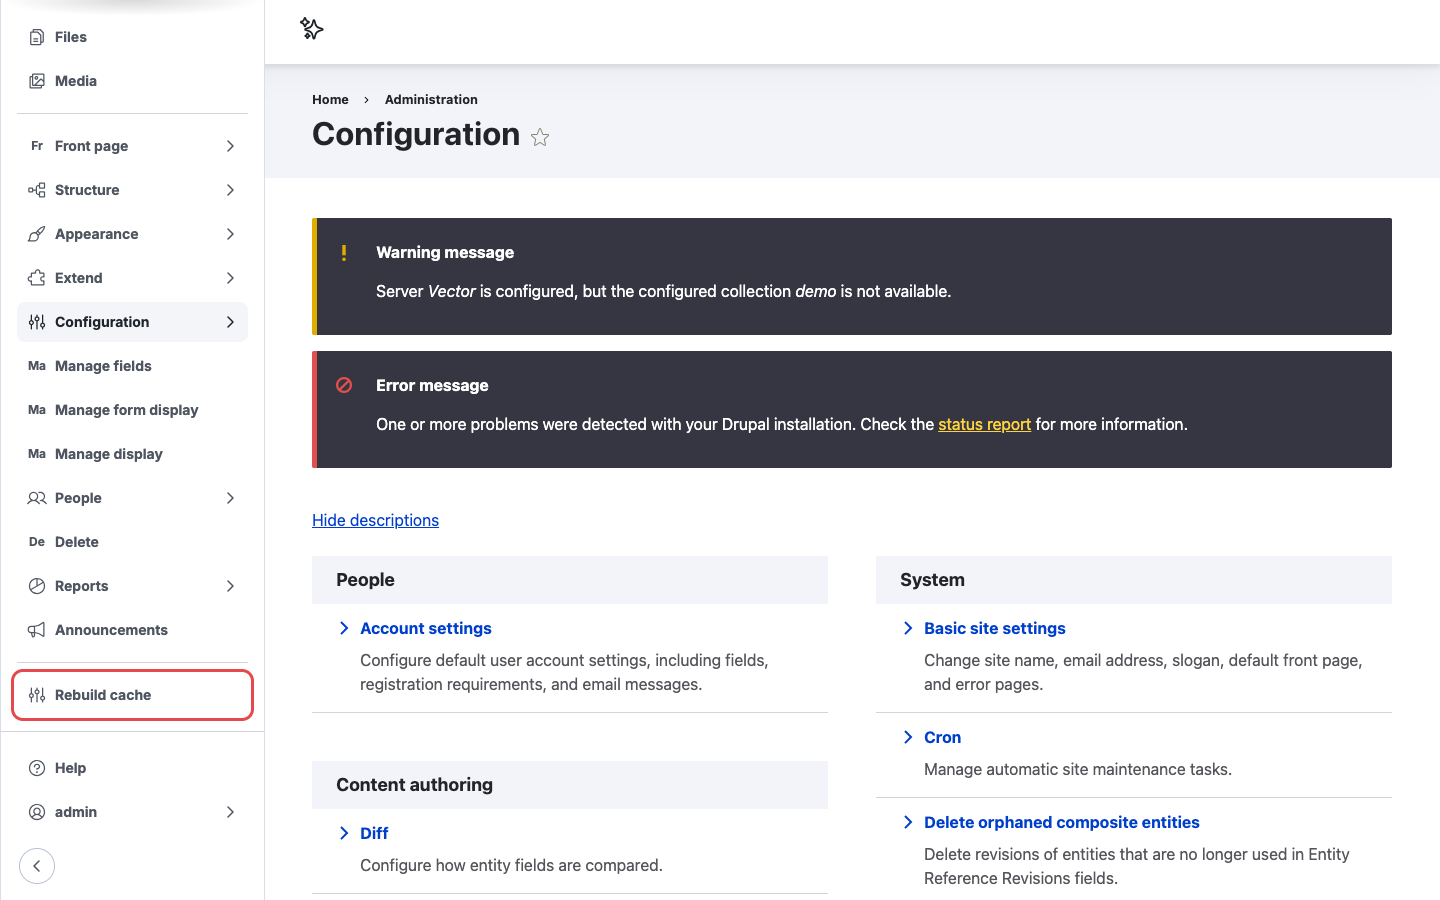Expand the Configuration submenu chevron
Viewport: 1440px width, 900px height.
click(230, 322)
